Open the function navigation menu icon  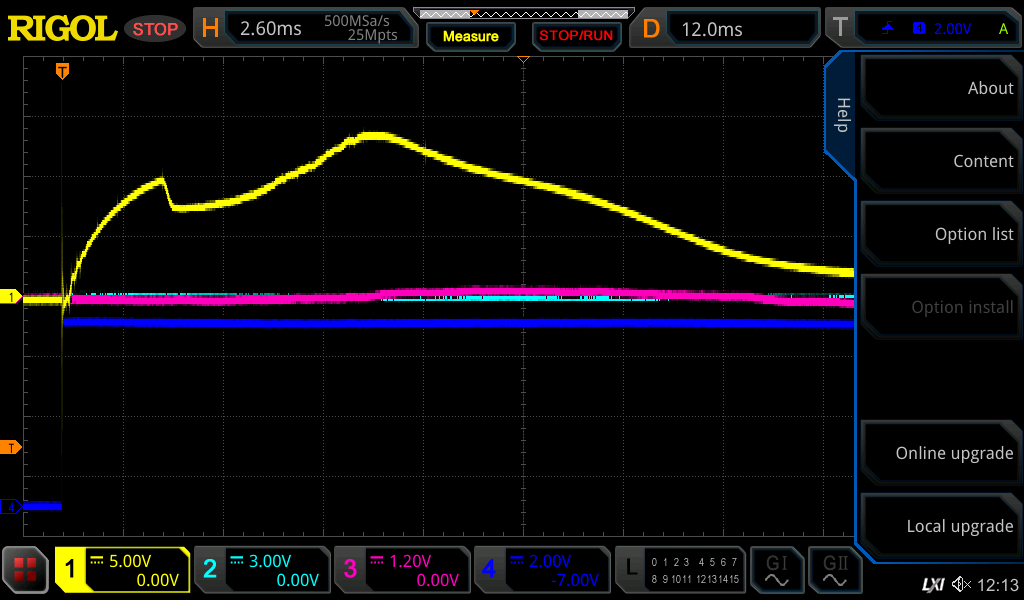coord(25,570)
